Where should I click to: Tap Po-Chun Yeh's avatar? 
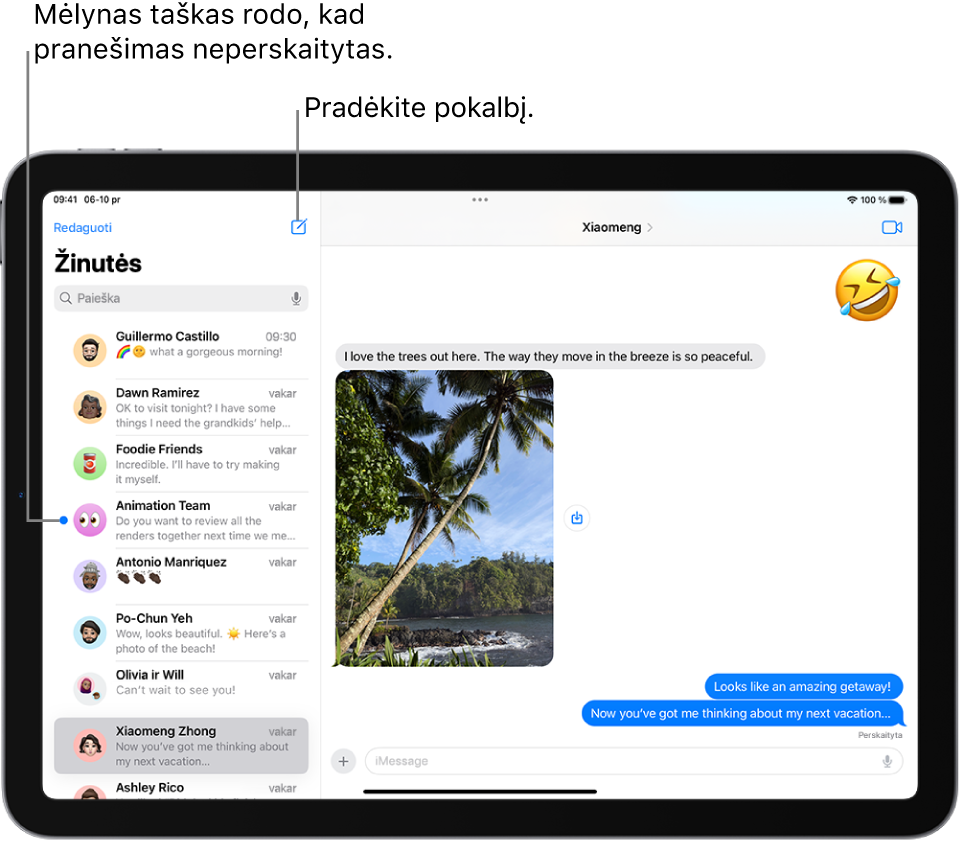pos(90,633)
